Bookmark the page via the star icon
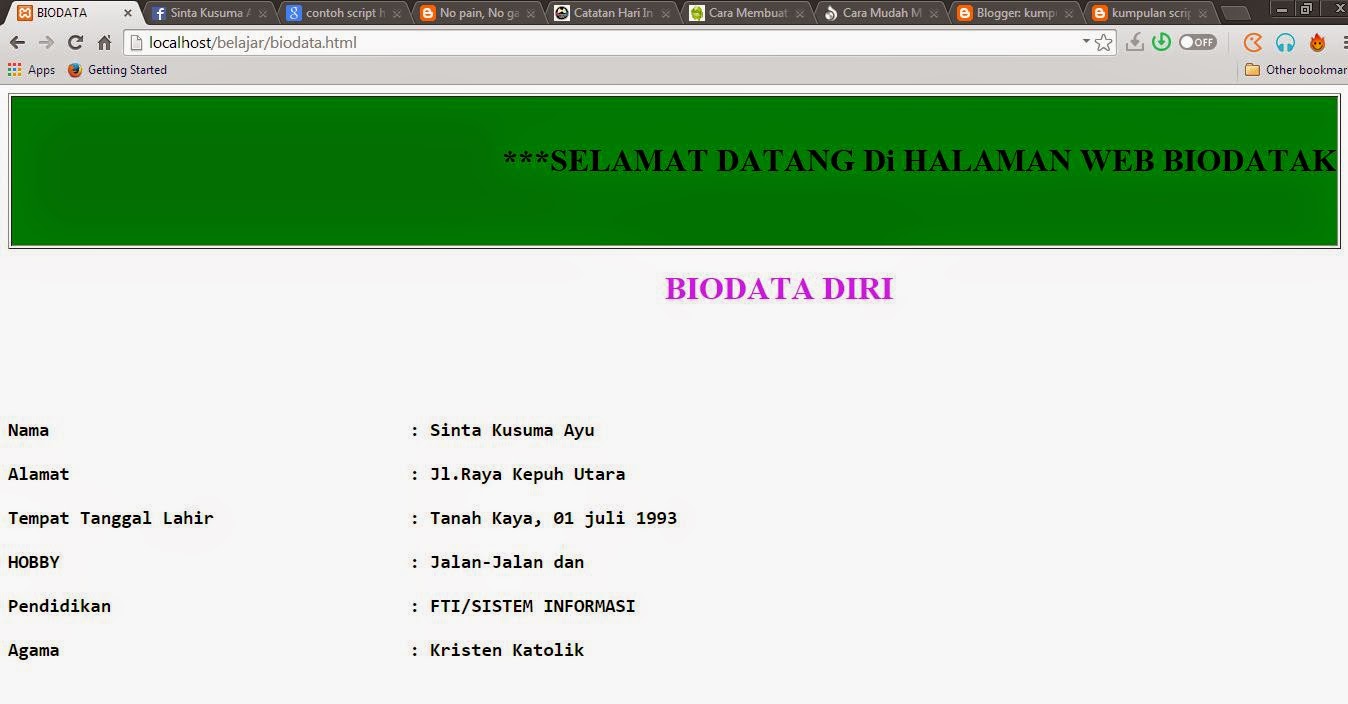1348x704 pixels. tap(1104, 43)
